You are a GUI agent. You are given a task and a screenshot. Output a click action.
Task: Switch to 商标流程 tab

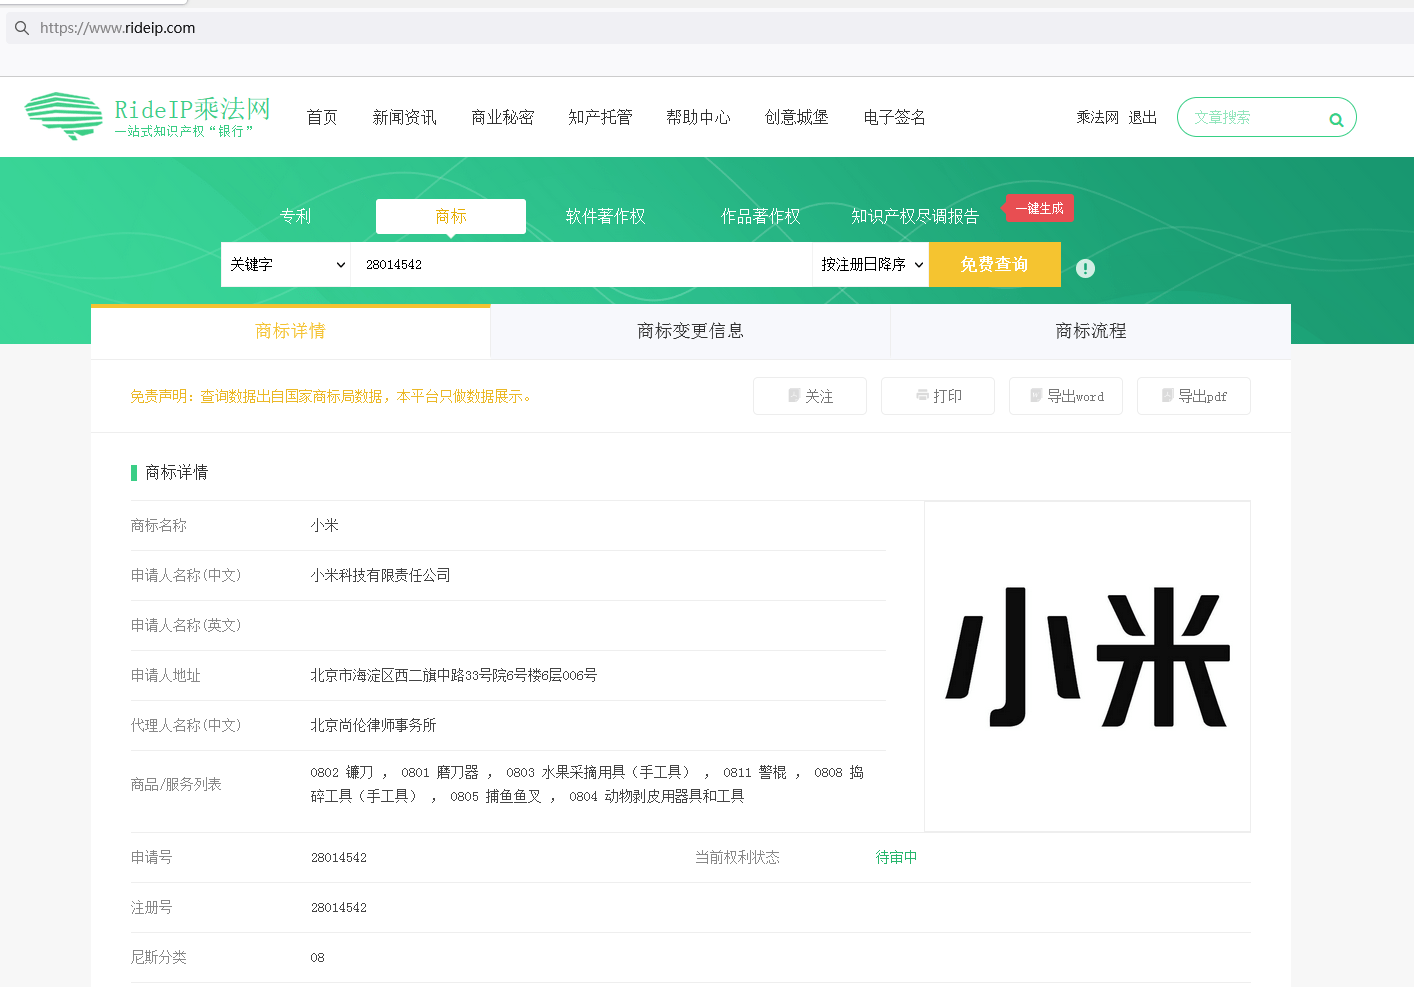click(1091, 331)
